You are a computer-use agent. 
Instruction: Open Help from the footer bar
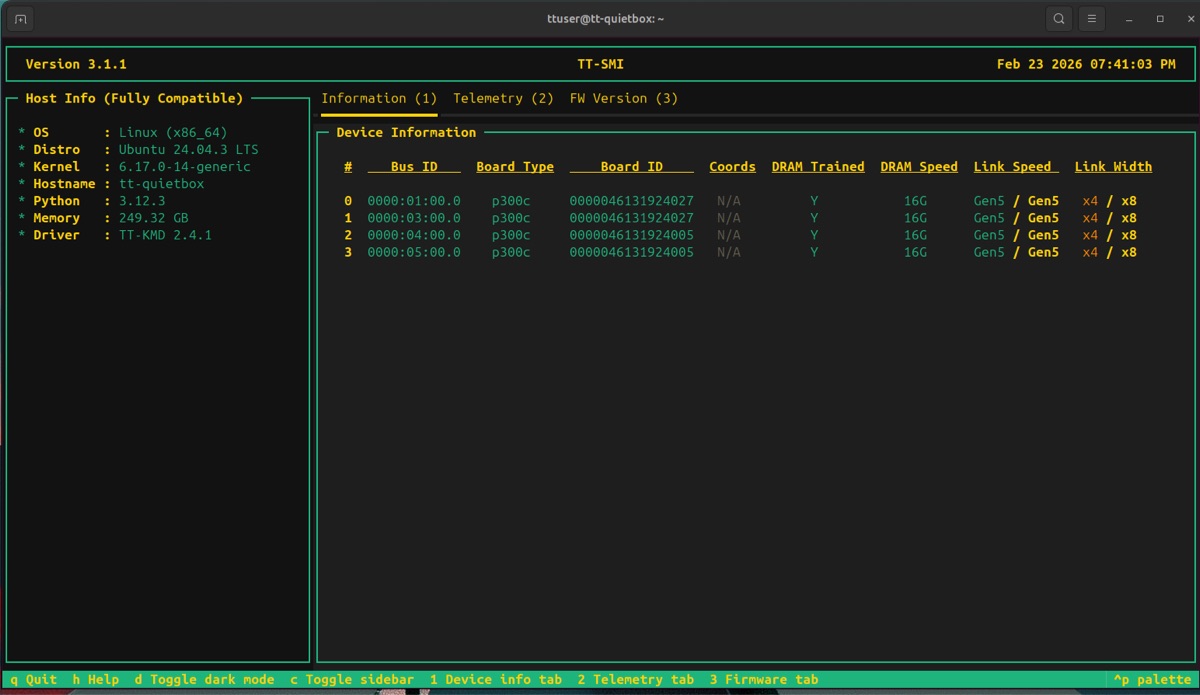coord(95,679)
